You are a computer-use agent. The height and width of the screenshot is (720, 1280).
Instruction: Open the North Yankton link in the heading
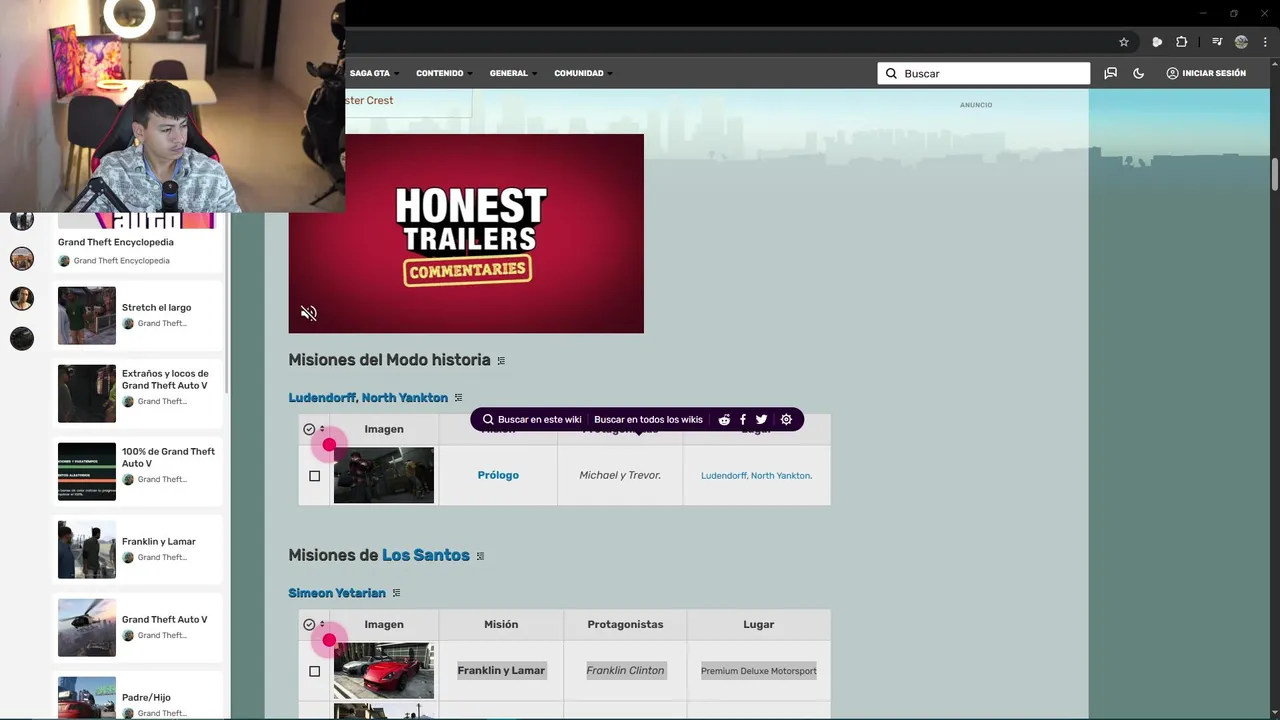point(404,398)
